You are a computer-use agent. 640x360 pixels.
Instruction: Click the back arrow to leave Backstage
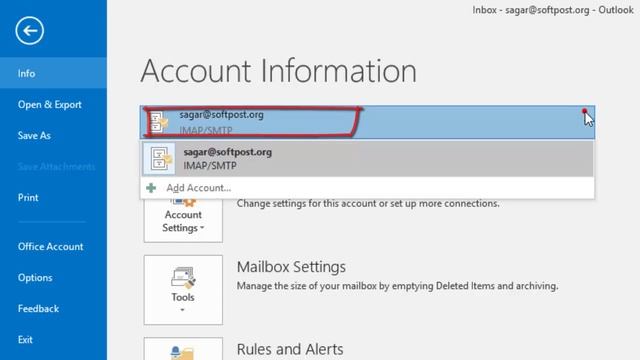pyautogui.click(x=29, y=31)
